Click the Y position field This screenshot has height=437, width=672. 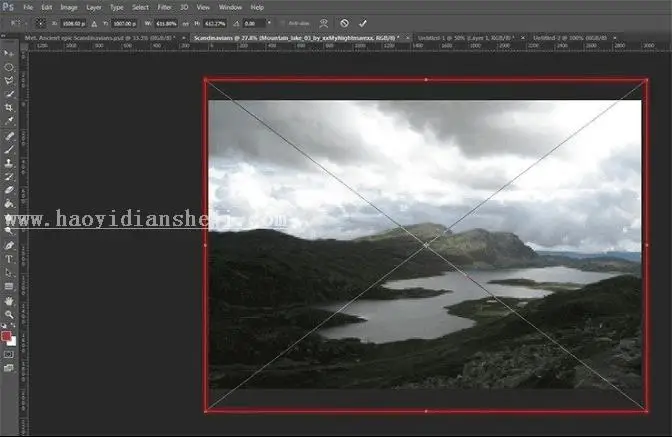124,24
